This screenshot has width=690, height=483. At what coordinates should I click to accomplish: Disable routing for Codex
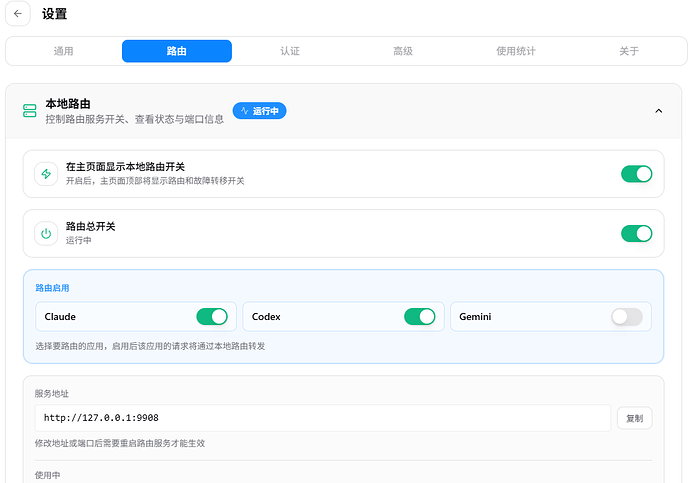pyautogui.click(x=420, y=317)
